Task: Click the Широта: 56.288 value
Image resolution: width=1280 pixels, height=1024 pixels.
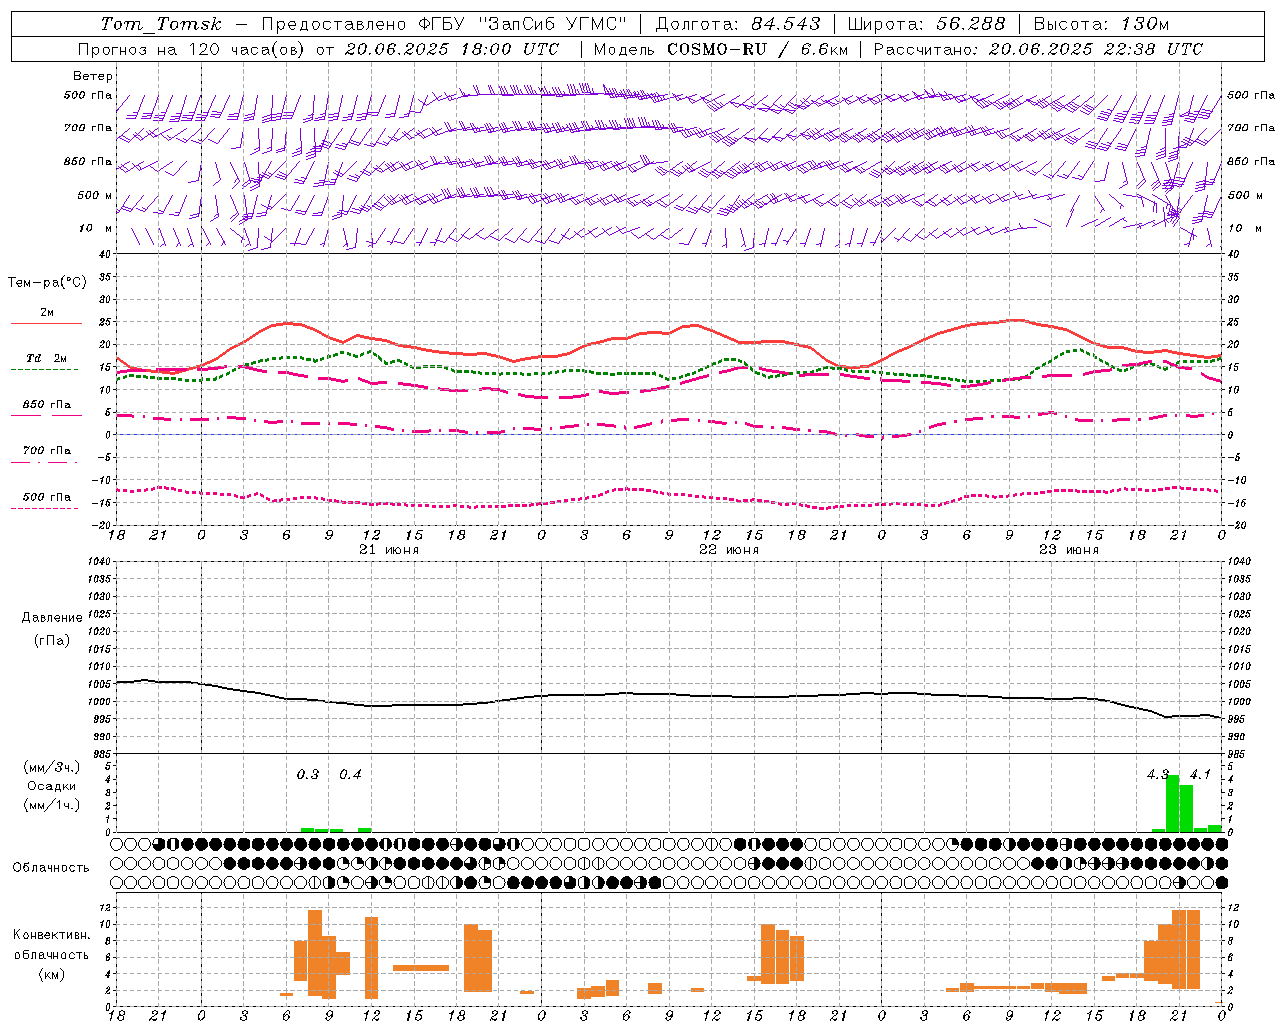Action: 926,24
